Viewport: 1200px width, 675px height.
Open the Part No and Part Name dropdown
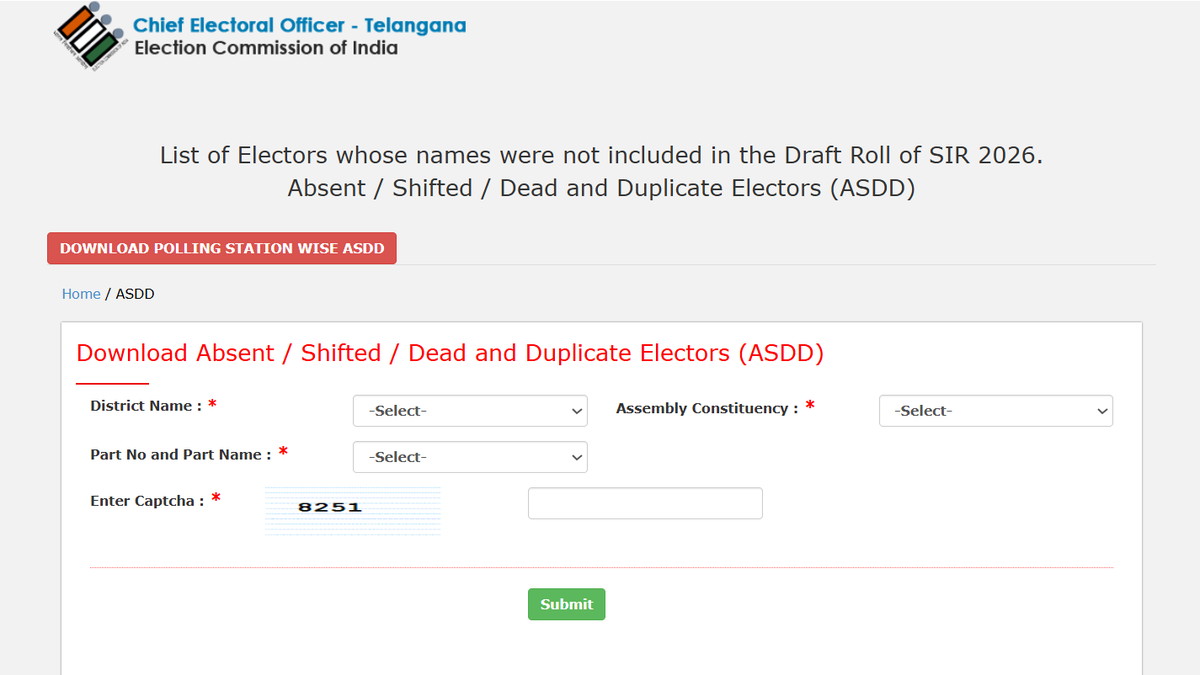[x=470, y=457]
